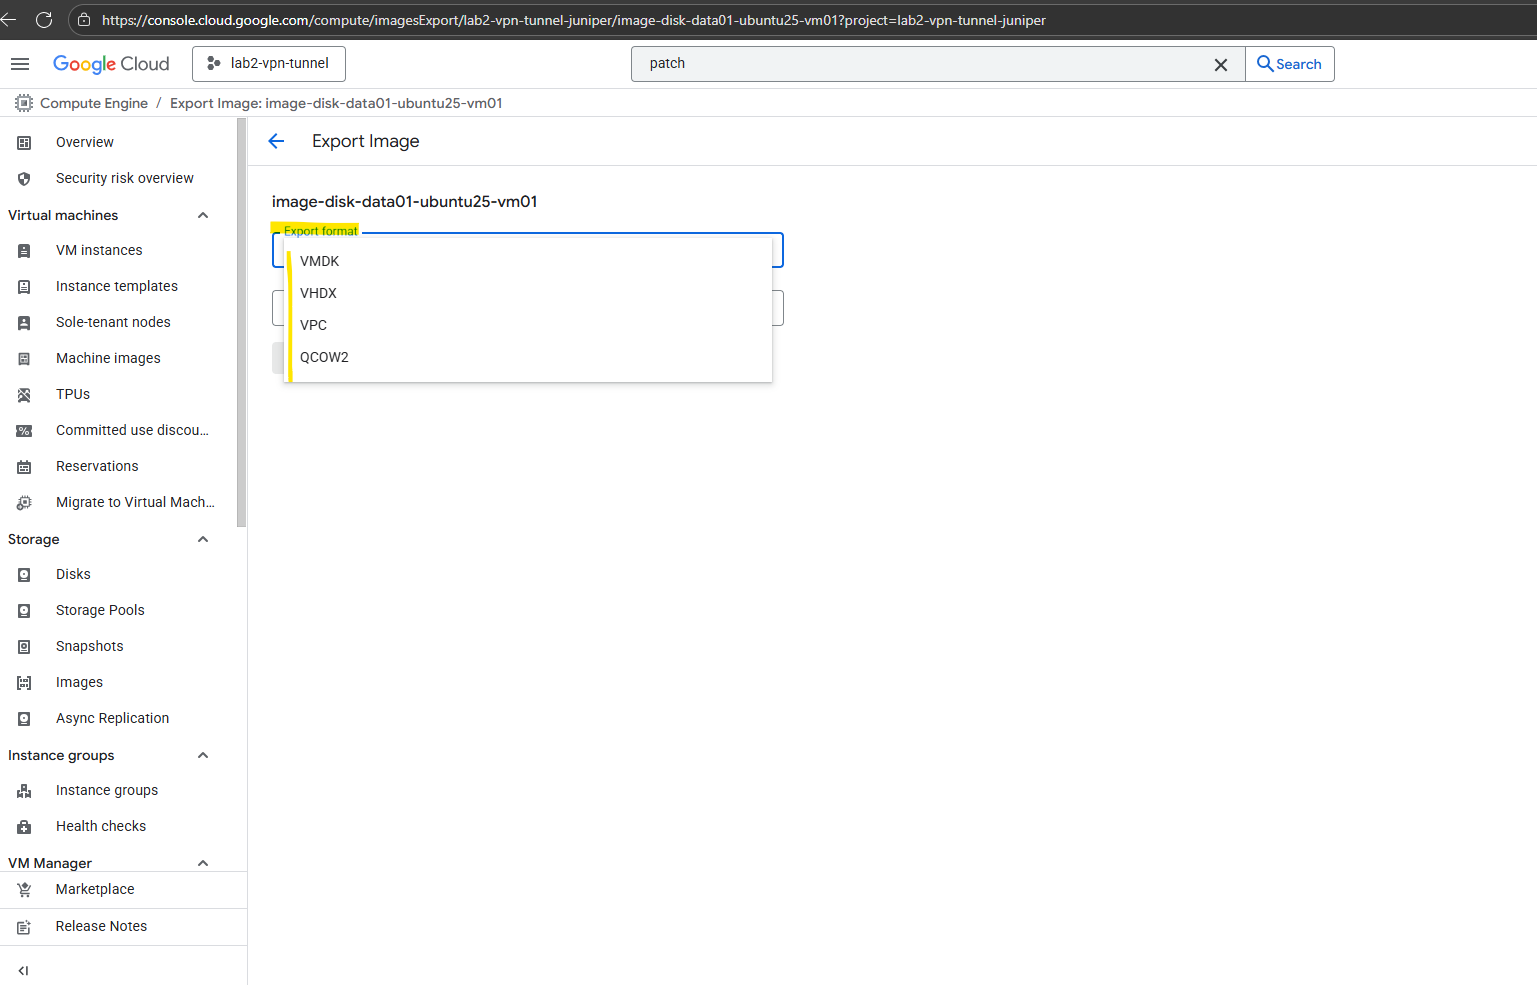Open Health checks page
Viewport: 1537px width, 985px height.
101,826
